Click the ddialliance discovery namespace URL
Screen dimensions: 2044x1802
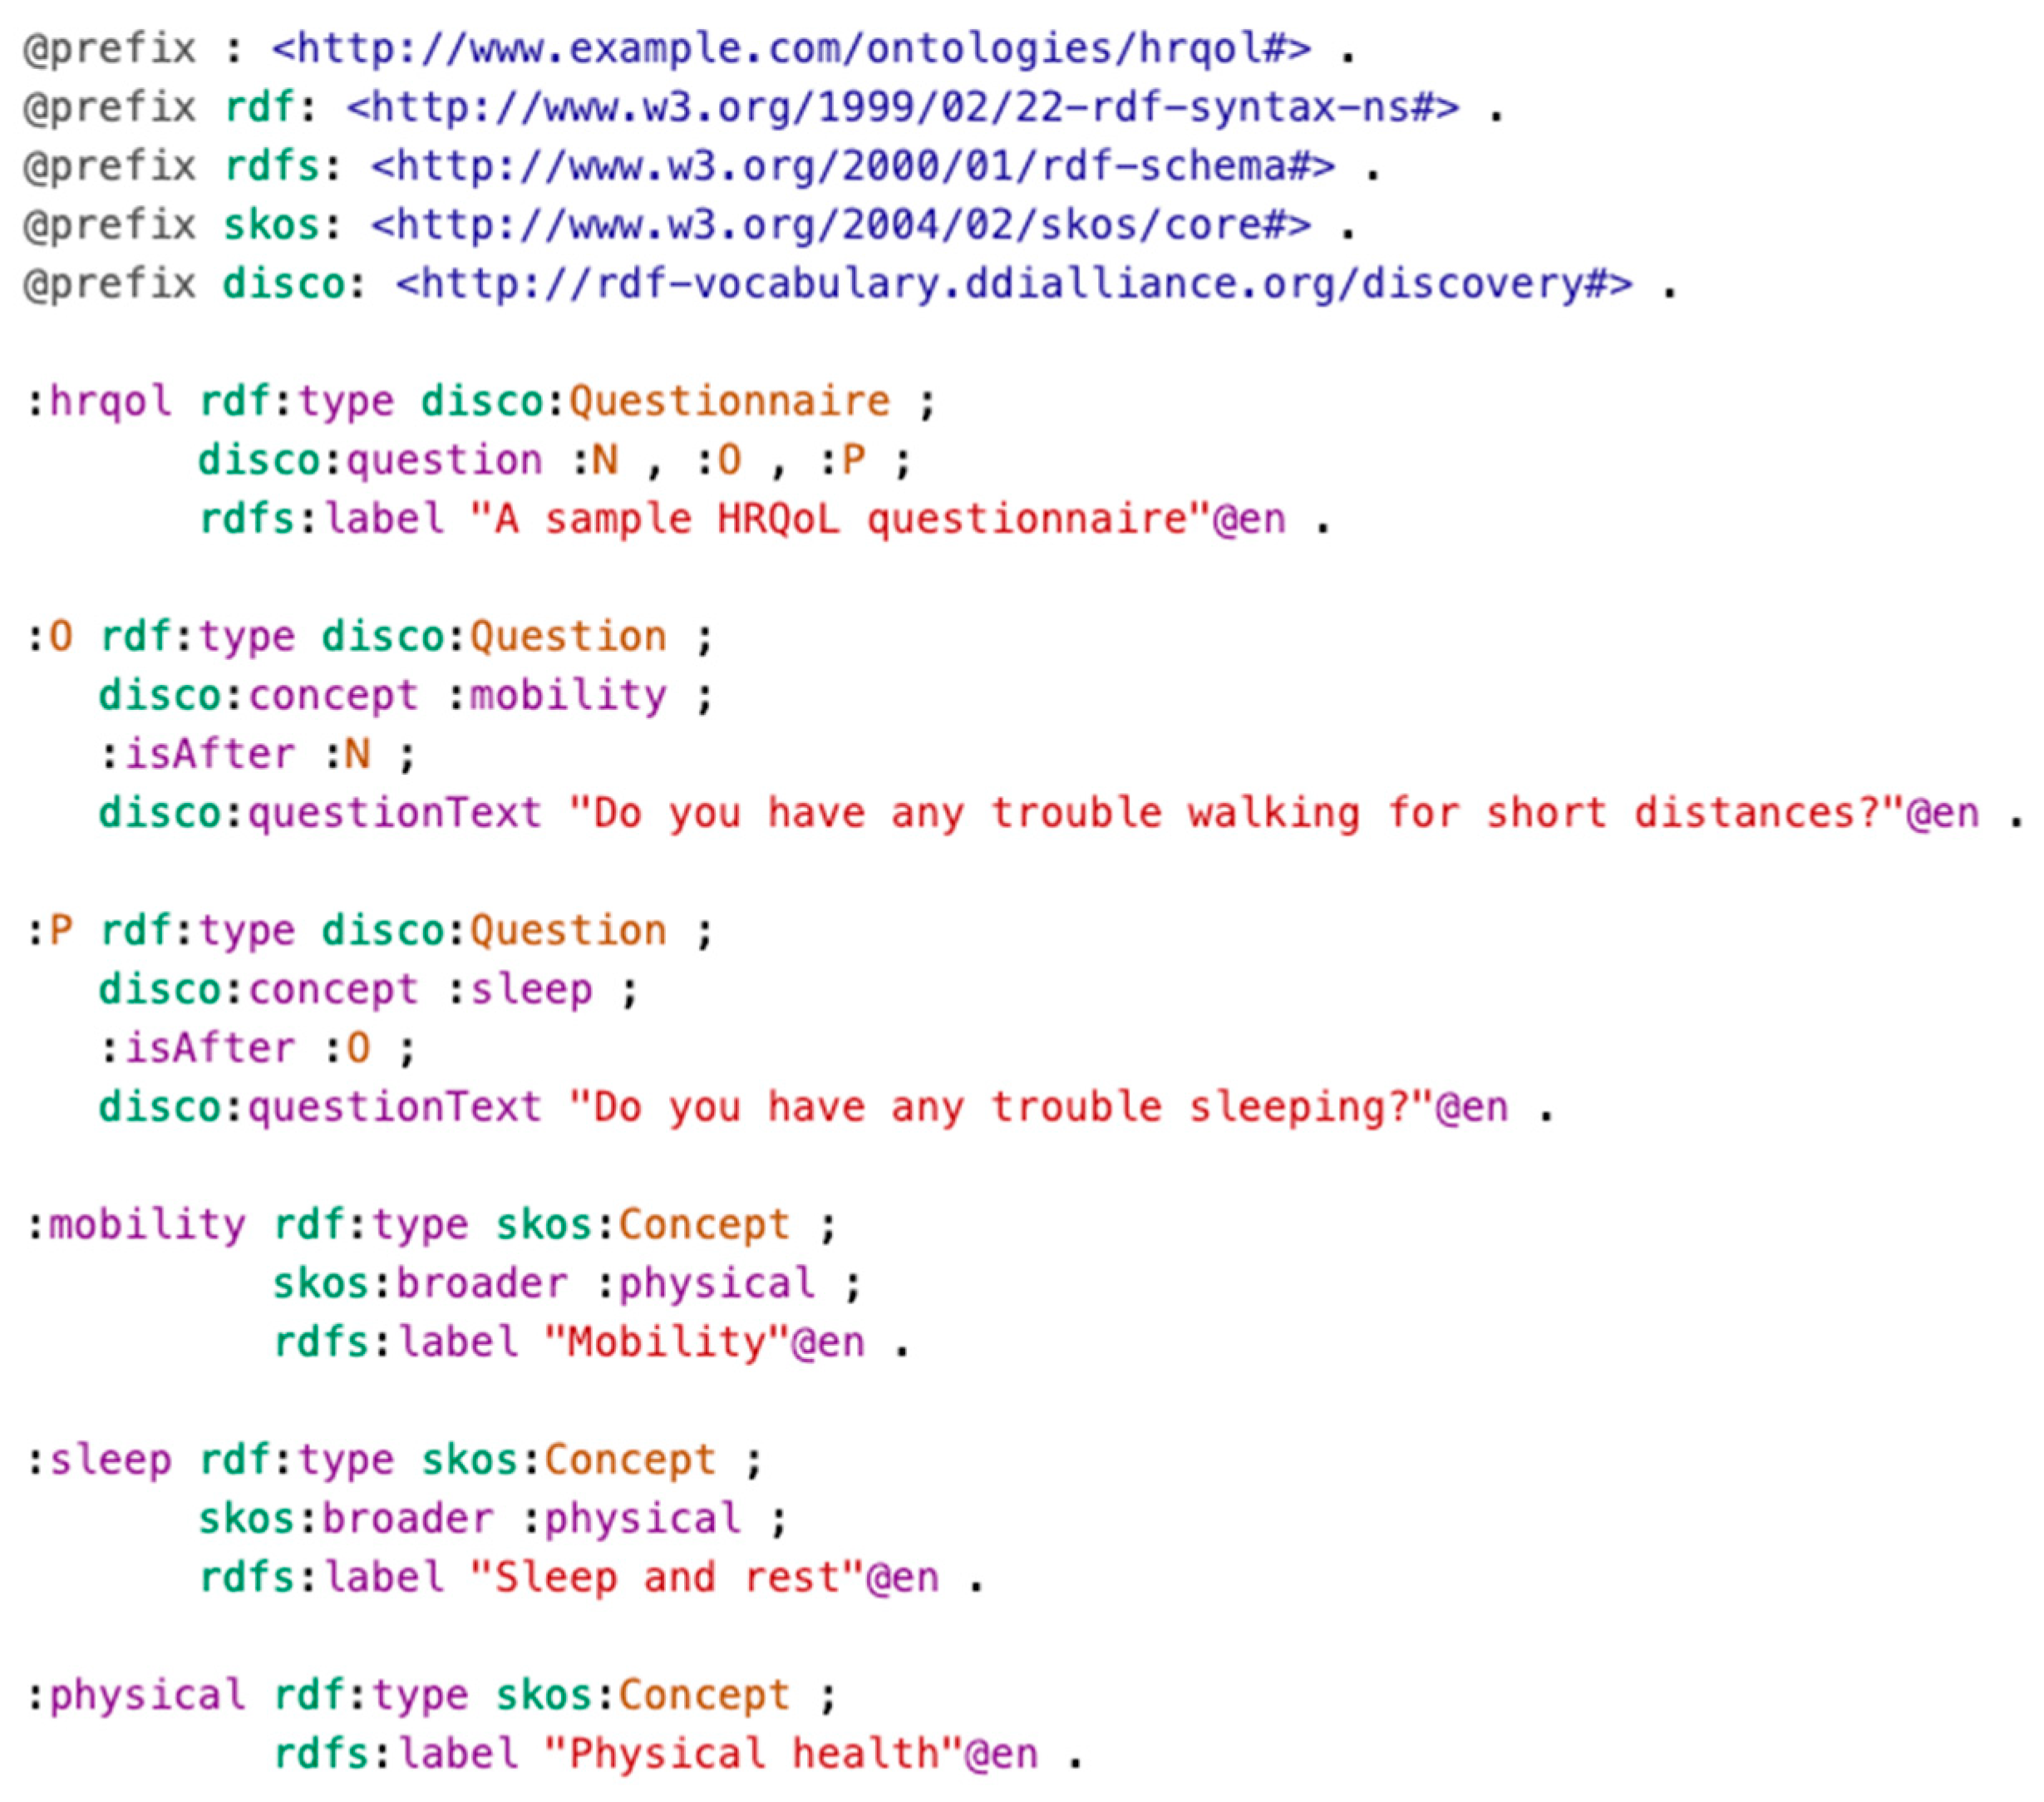pyautogui.click(x=1014, y=285)
